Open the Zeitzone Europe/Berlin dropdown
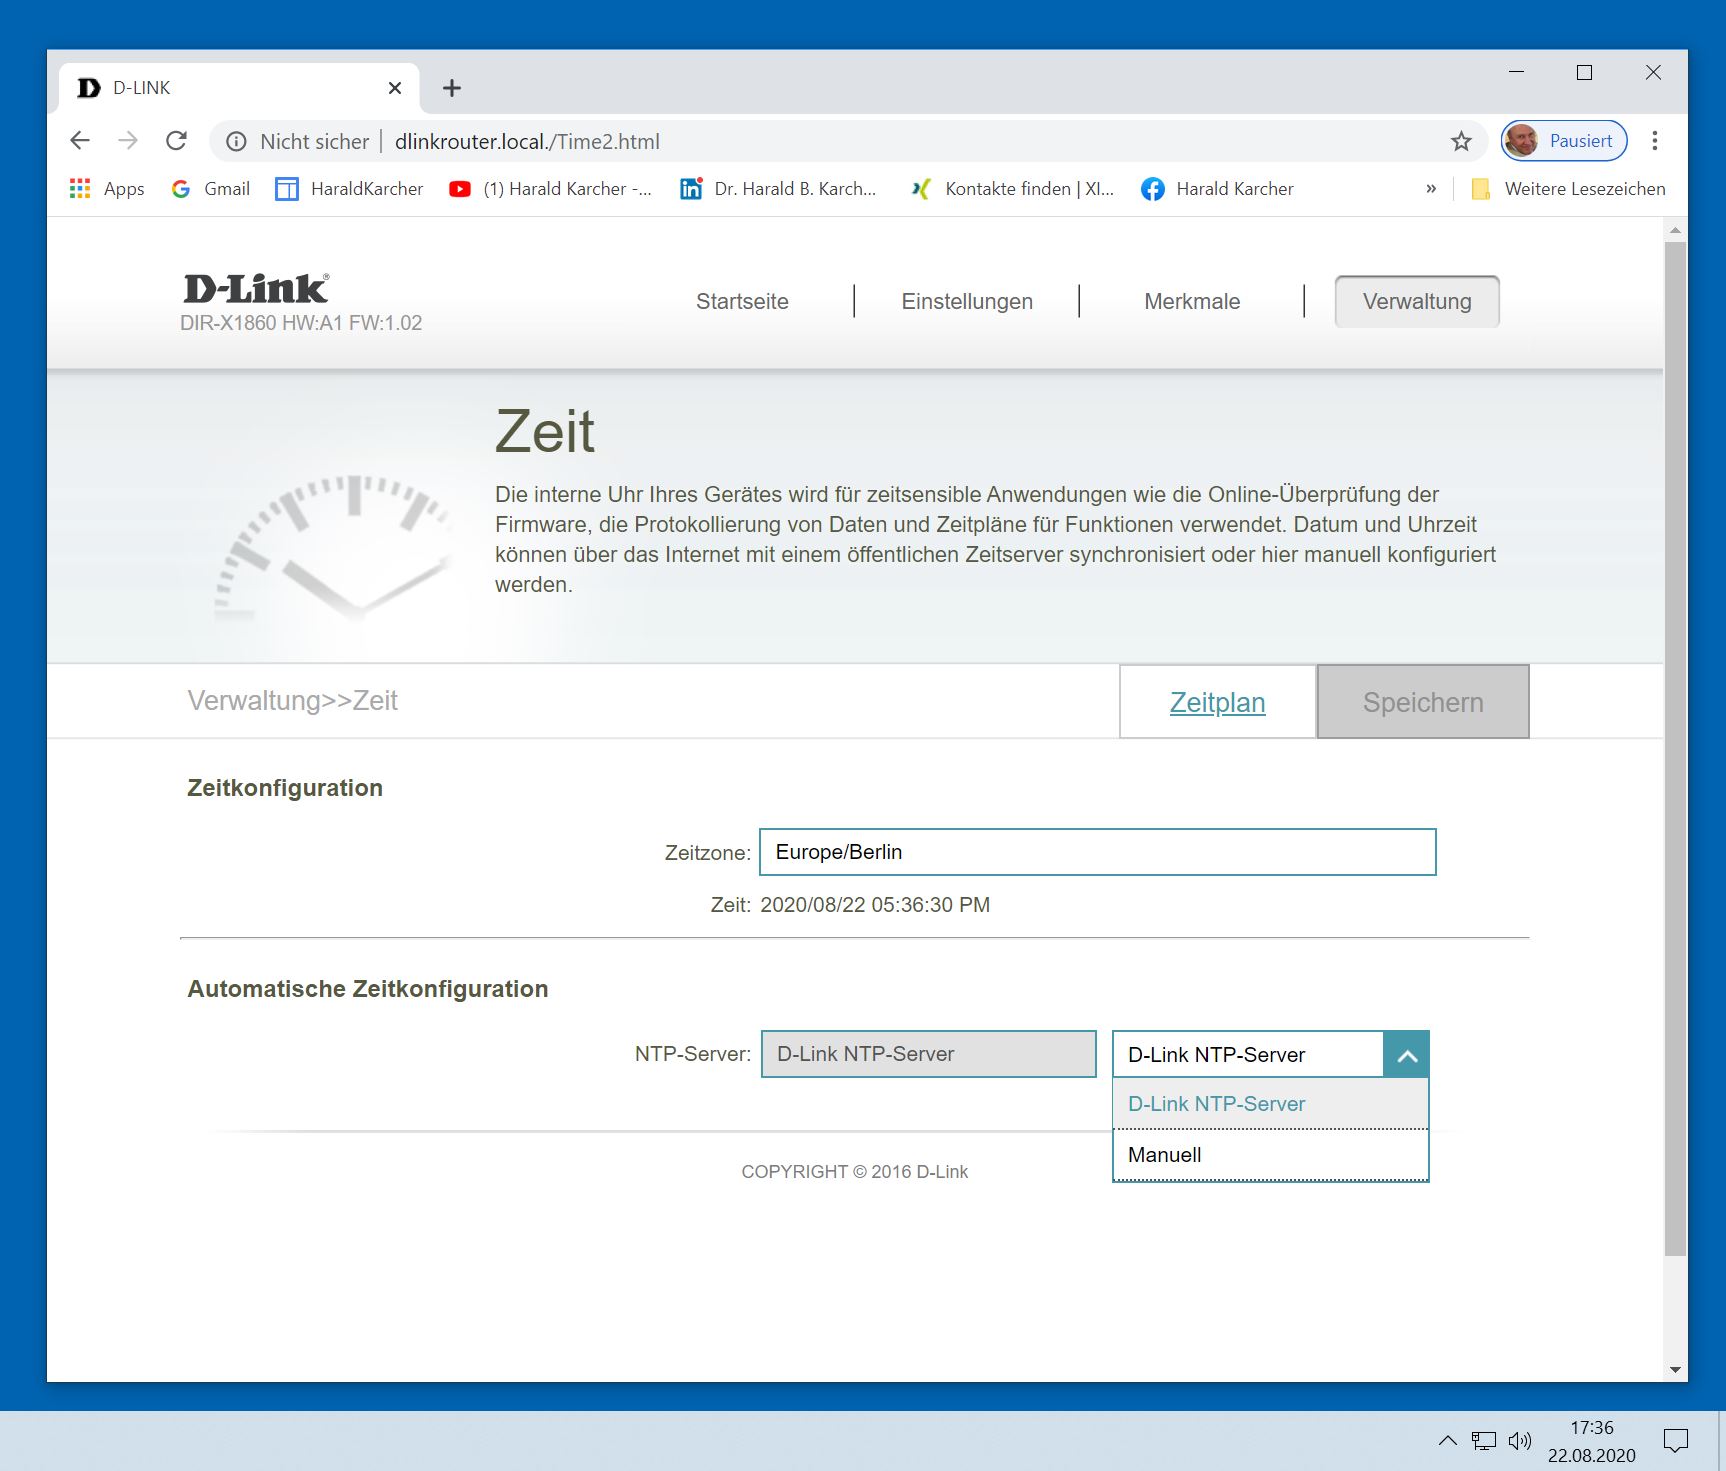The image size is (1726, 1471). (x=1098, y=852)
